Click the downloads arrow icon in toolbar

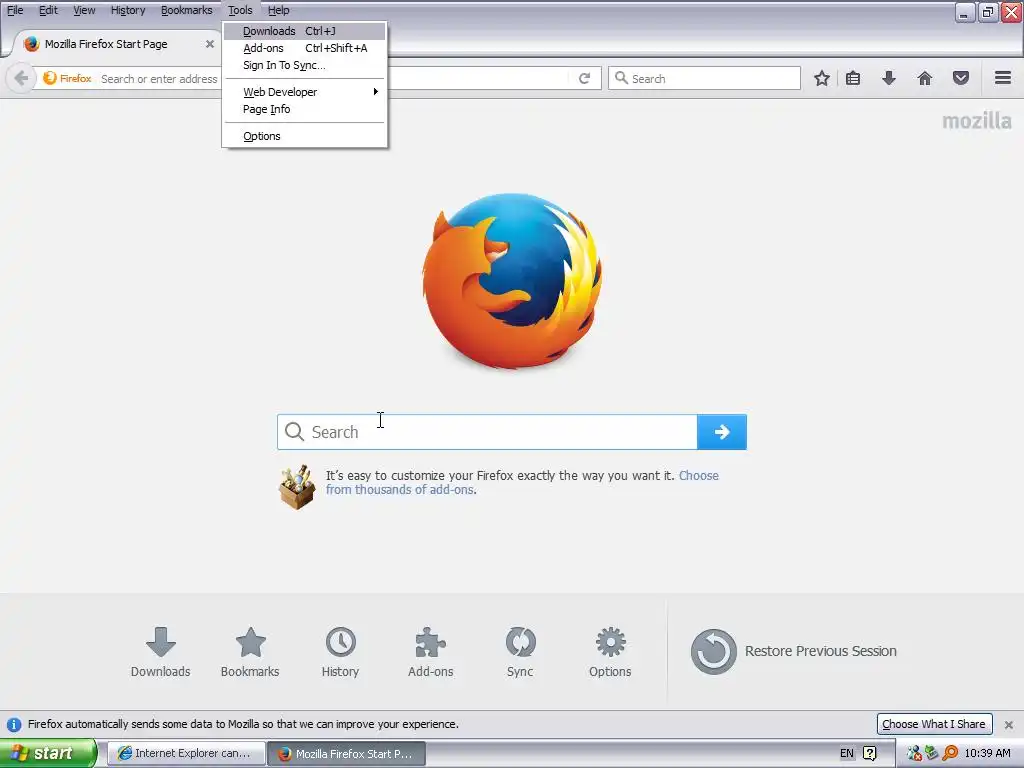pos(889,78)
